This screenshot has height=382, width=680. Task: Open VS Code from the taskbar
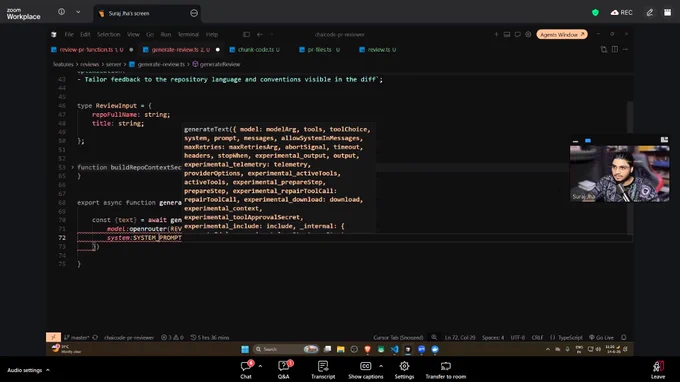point(394,349)
